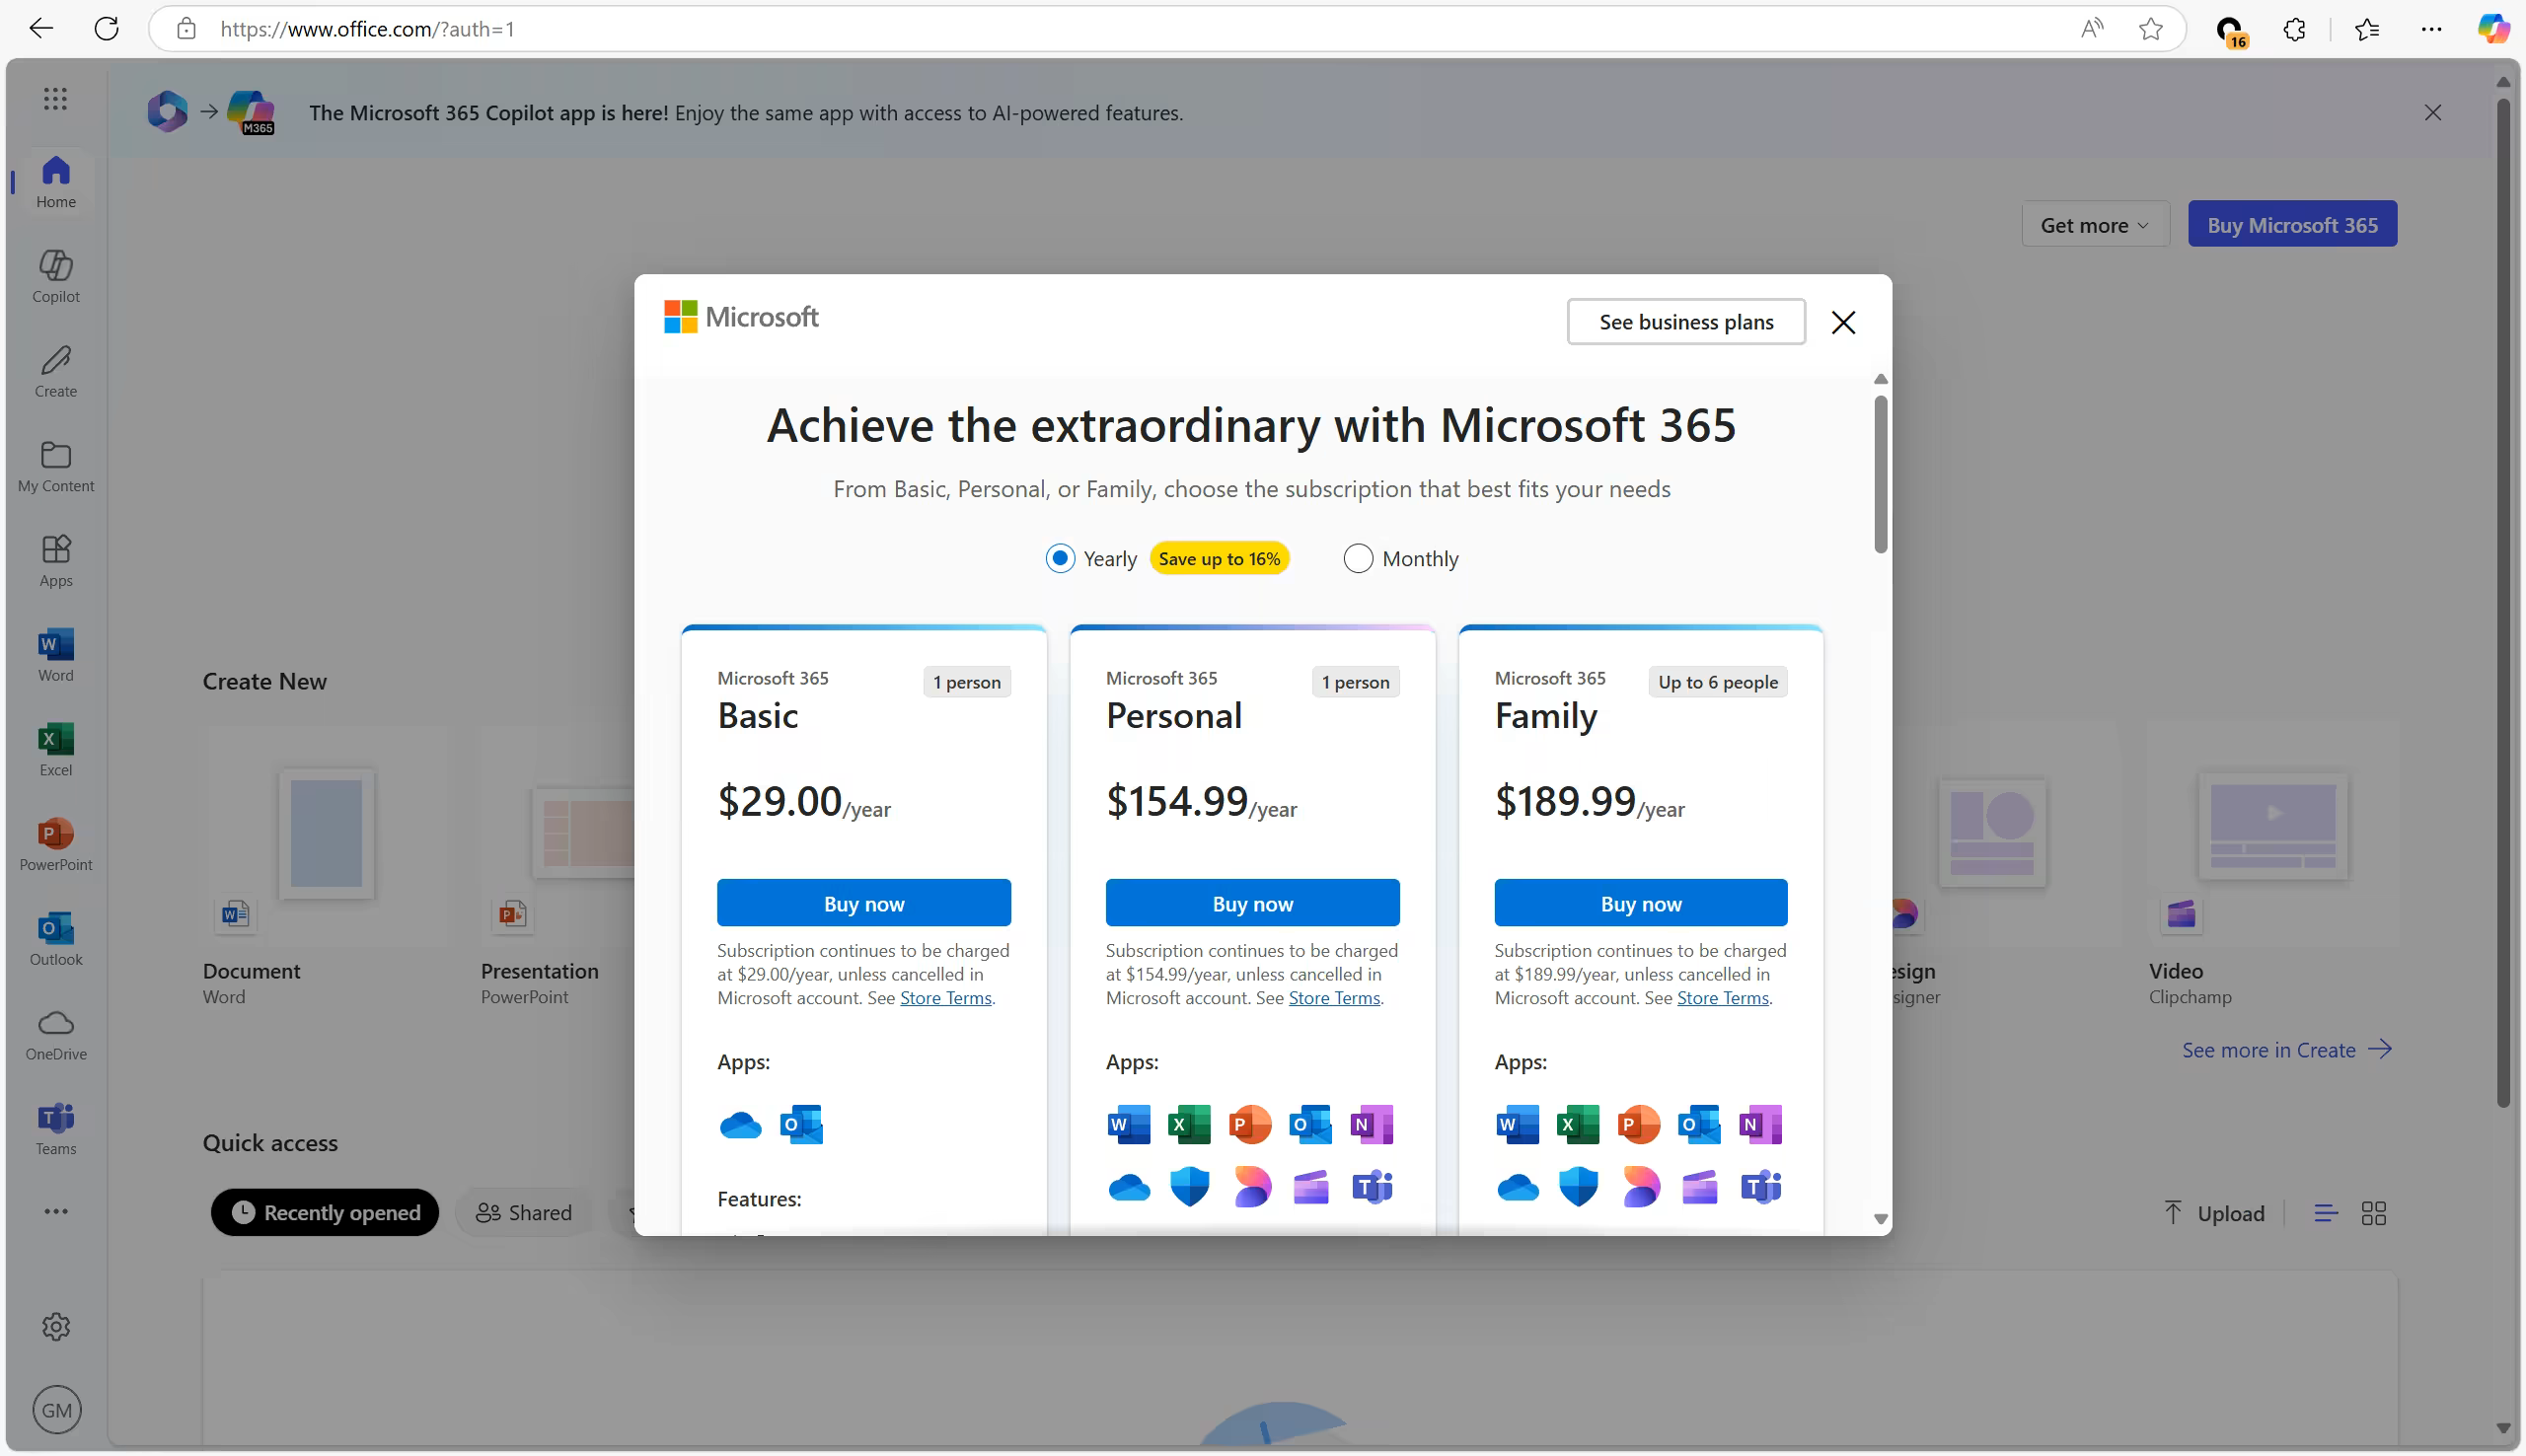Select the Yearly billing option

pyautogui.click(x=1060, y=558)
